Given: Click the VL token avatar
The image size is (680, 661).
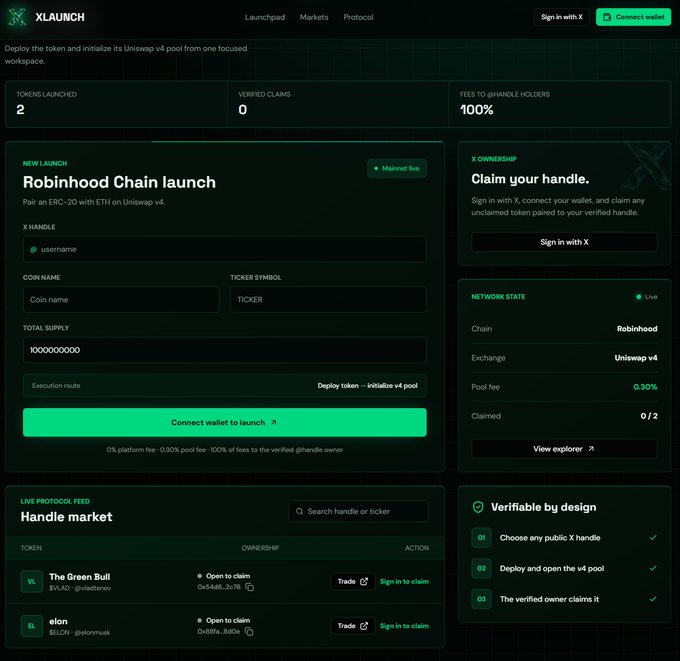Looking at the screenshot, I should [x=32, y=581].
